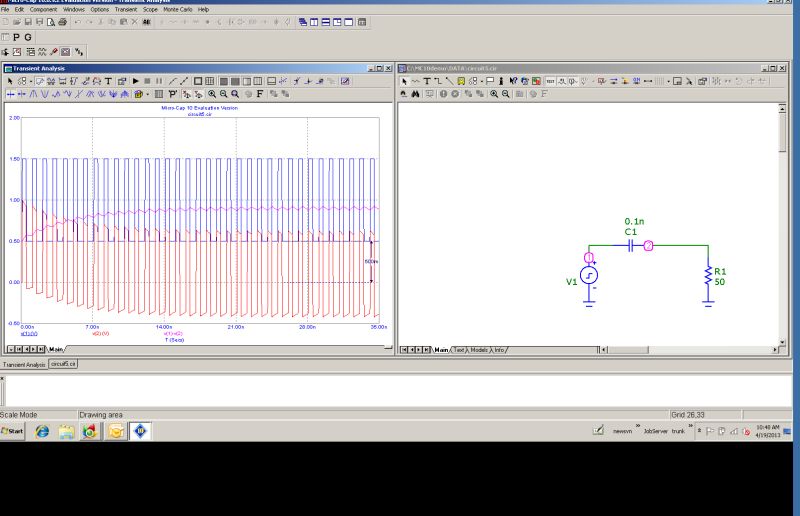Select Main tab in Transient Analysis window
The image size is (800, 516).
click(x=56, y=350)
